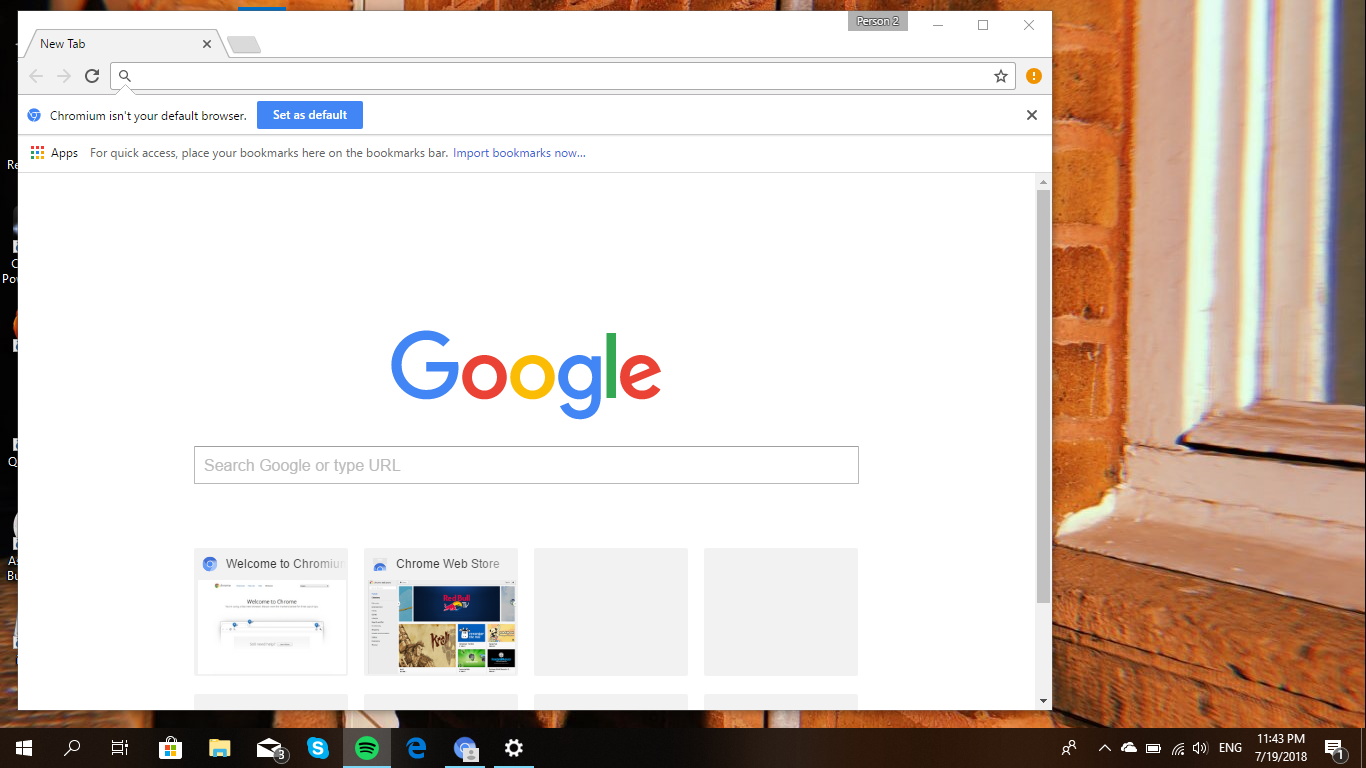
Task: Expand hidden system tray icons
Action: (x=1105, y=747)
